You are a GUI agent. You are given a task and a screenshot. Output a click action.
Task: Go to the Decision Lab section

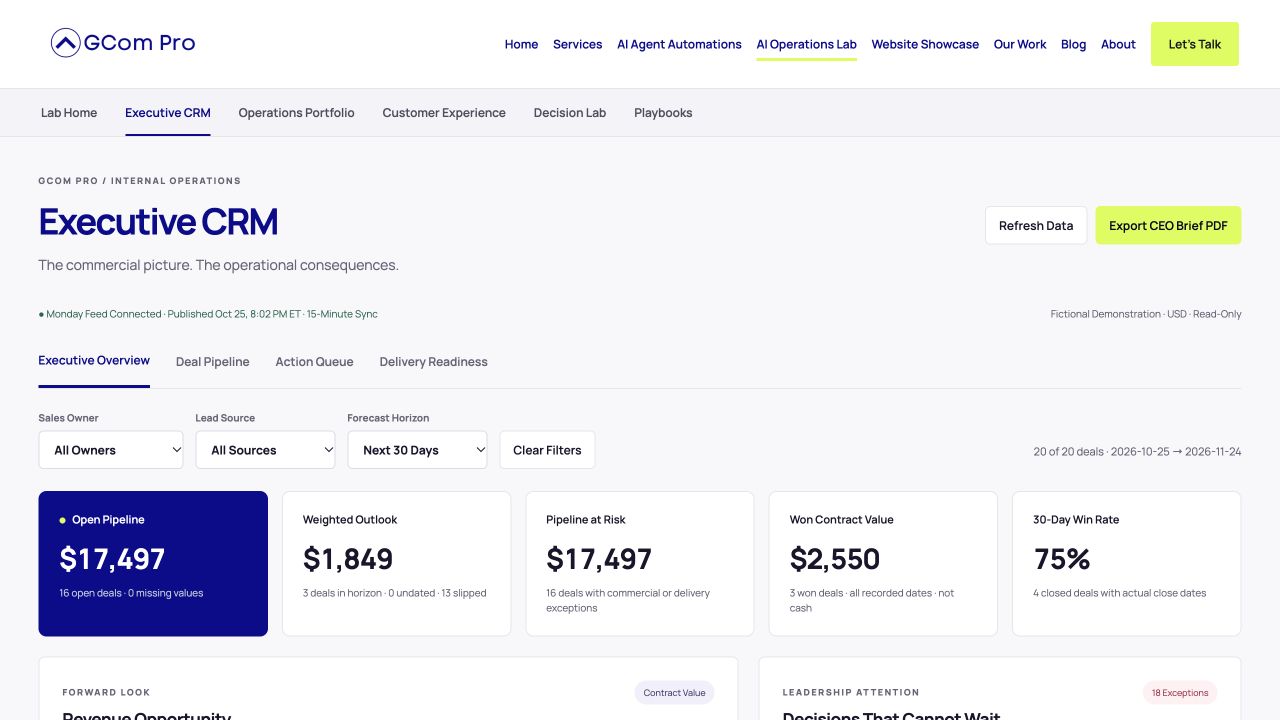570,113
